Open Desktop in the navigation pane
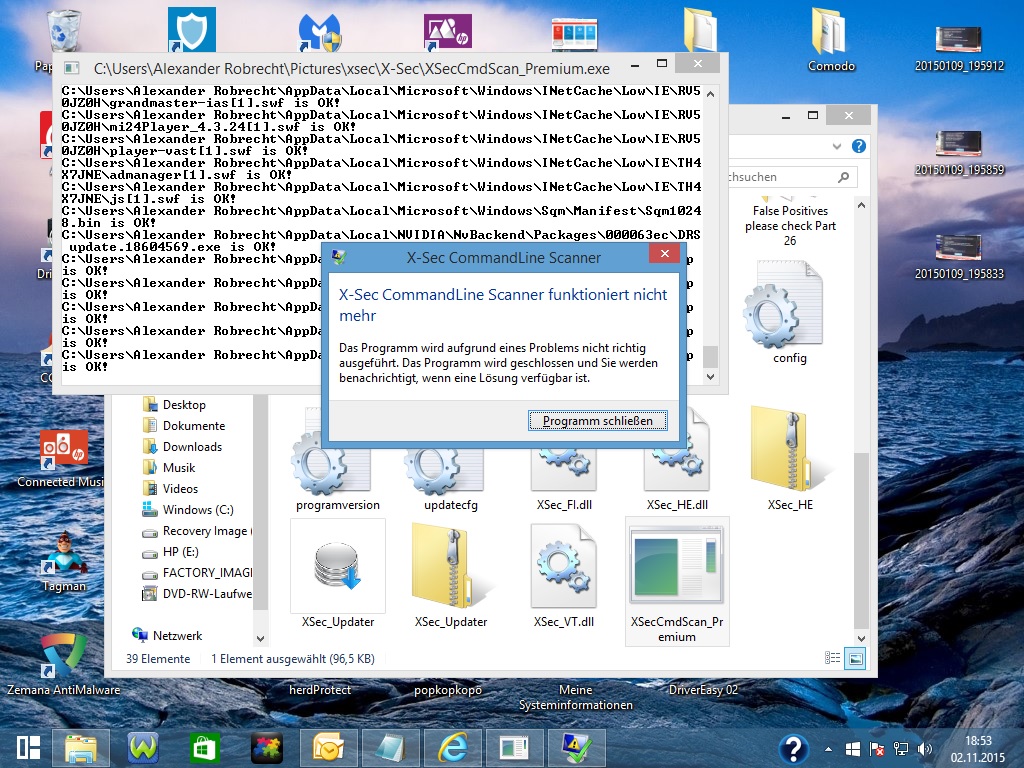Viewport: 1024px width, 768px height. click(184, 405)
